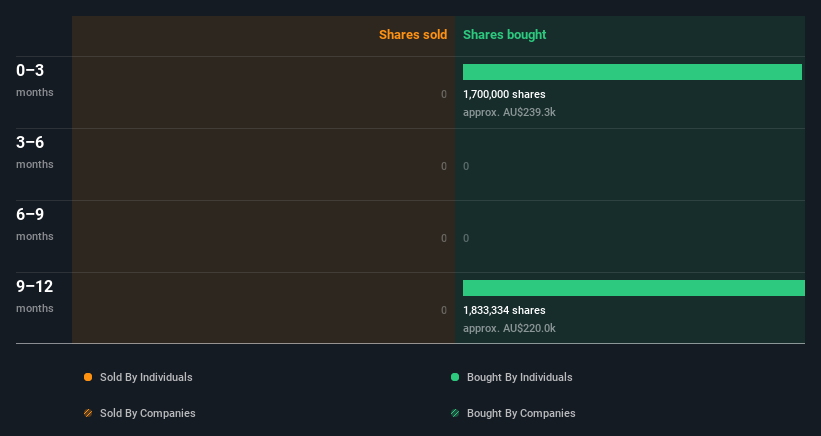Image resolution: width=821 pixels, height=436 pixels.
Task: Click the green bar for 0–3 months
Action: click(633, 72)
